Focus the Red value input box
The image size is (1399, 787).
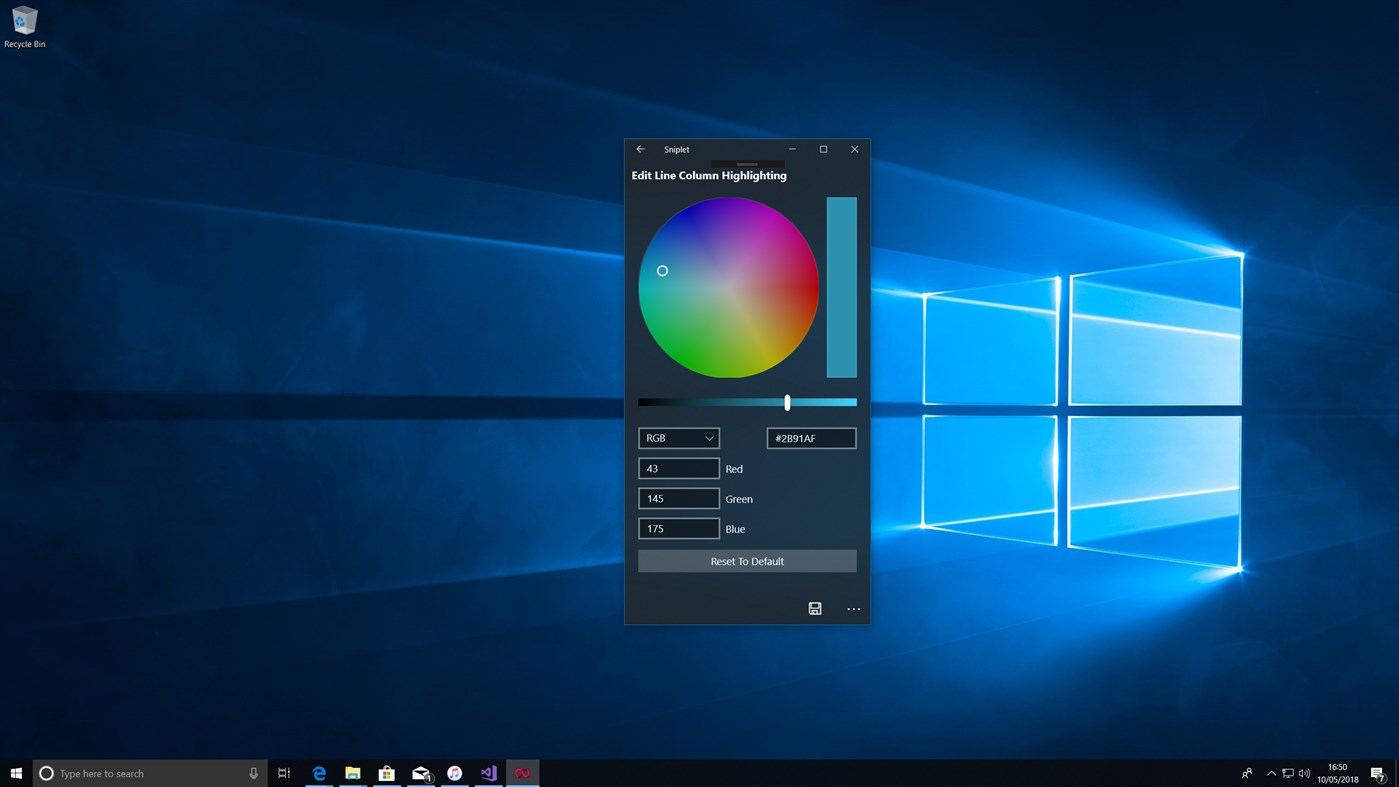pos(679,468)
